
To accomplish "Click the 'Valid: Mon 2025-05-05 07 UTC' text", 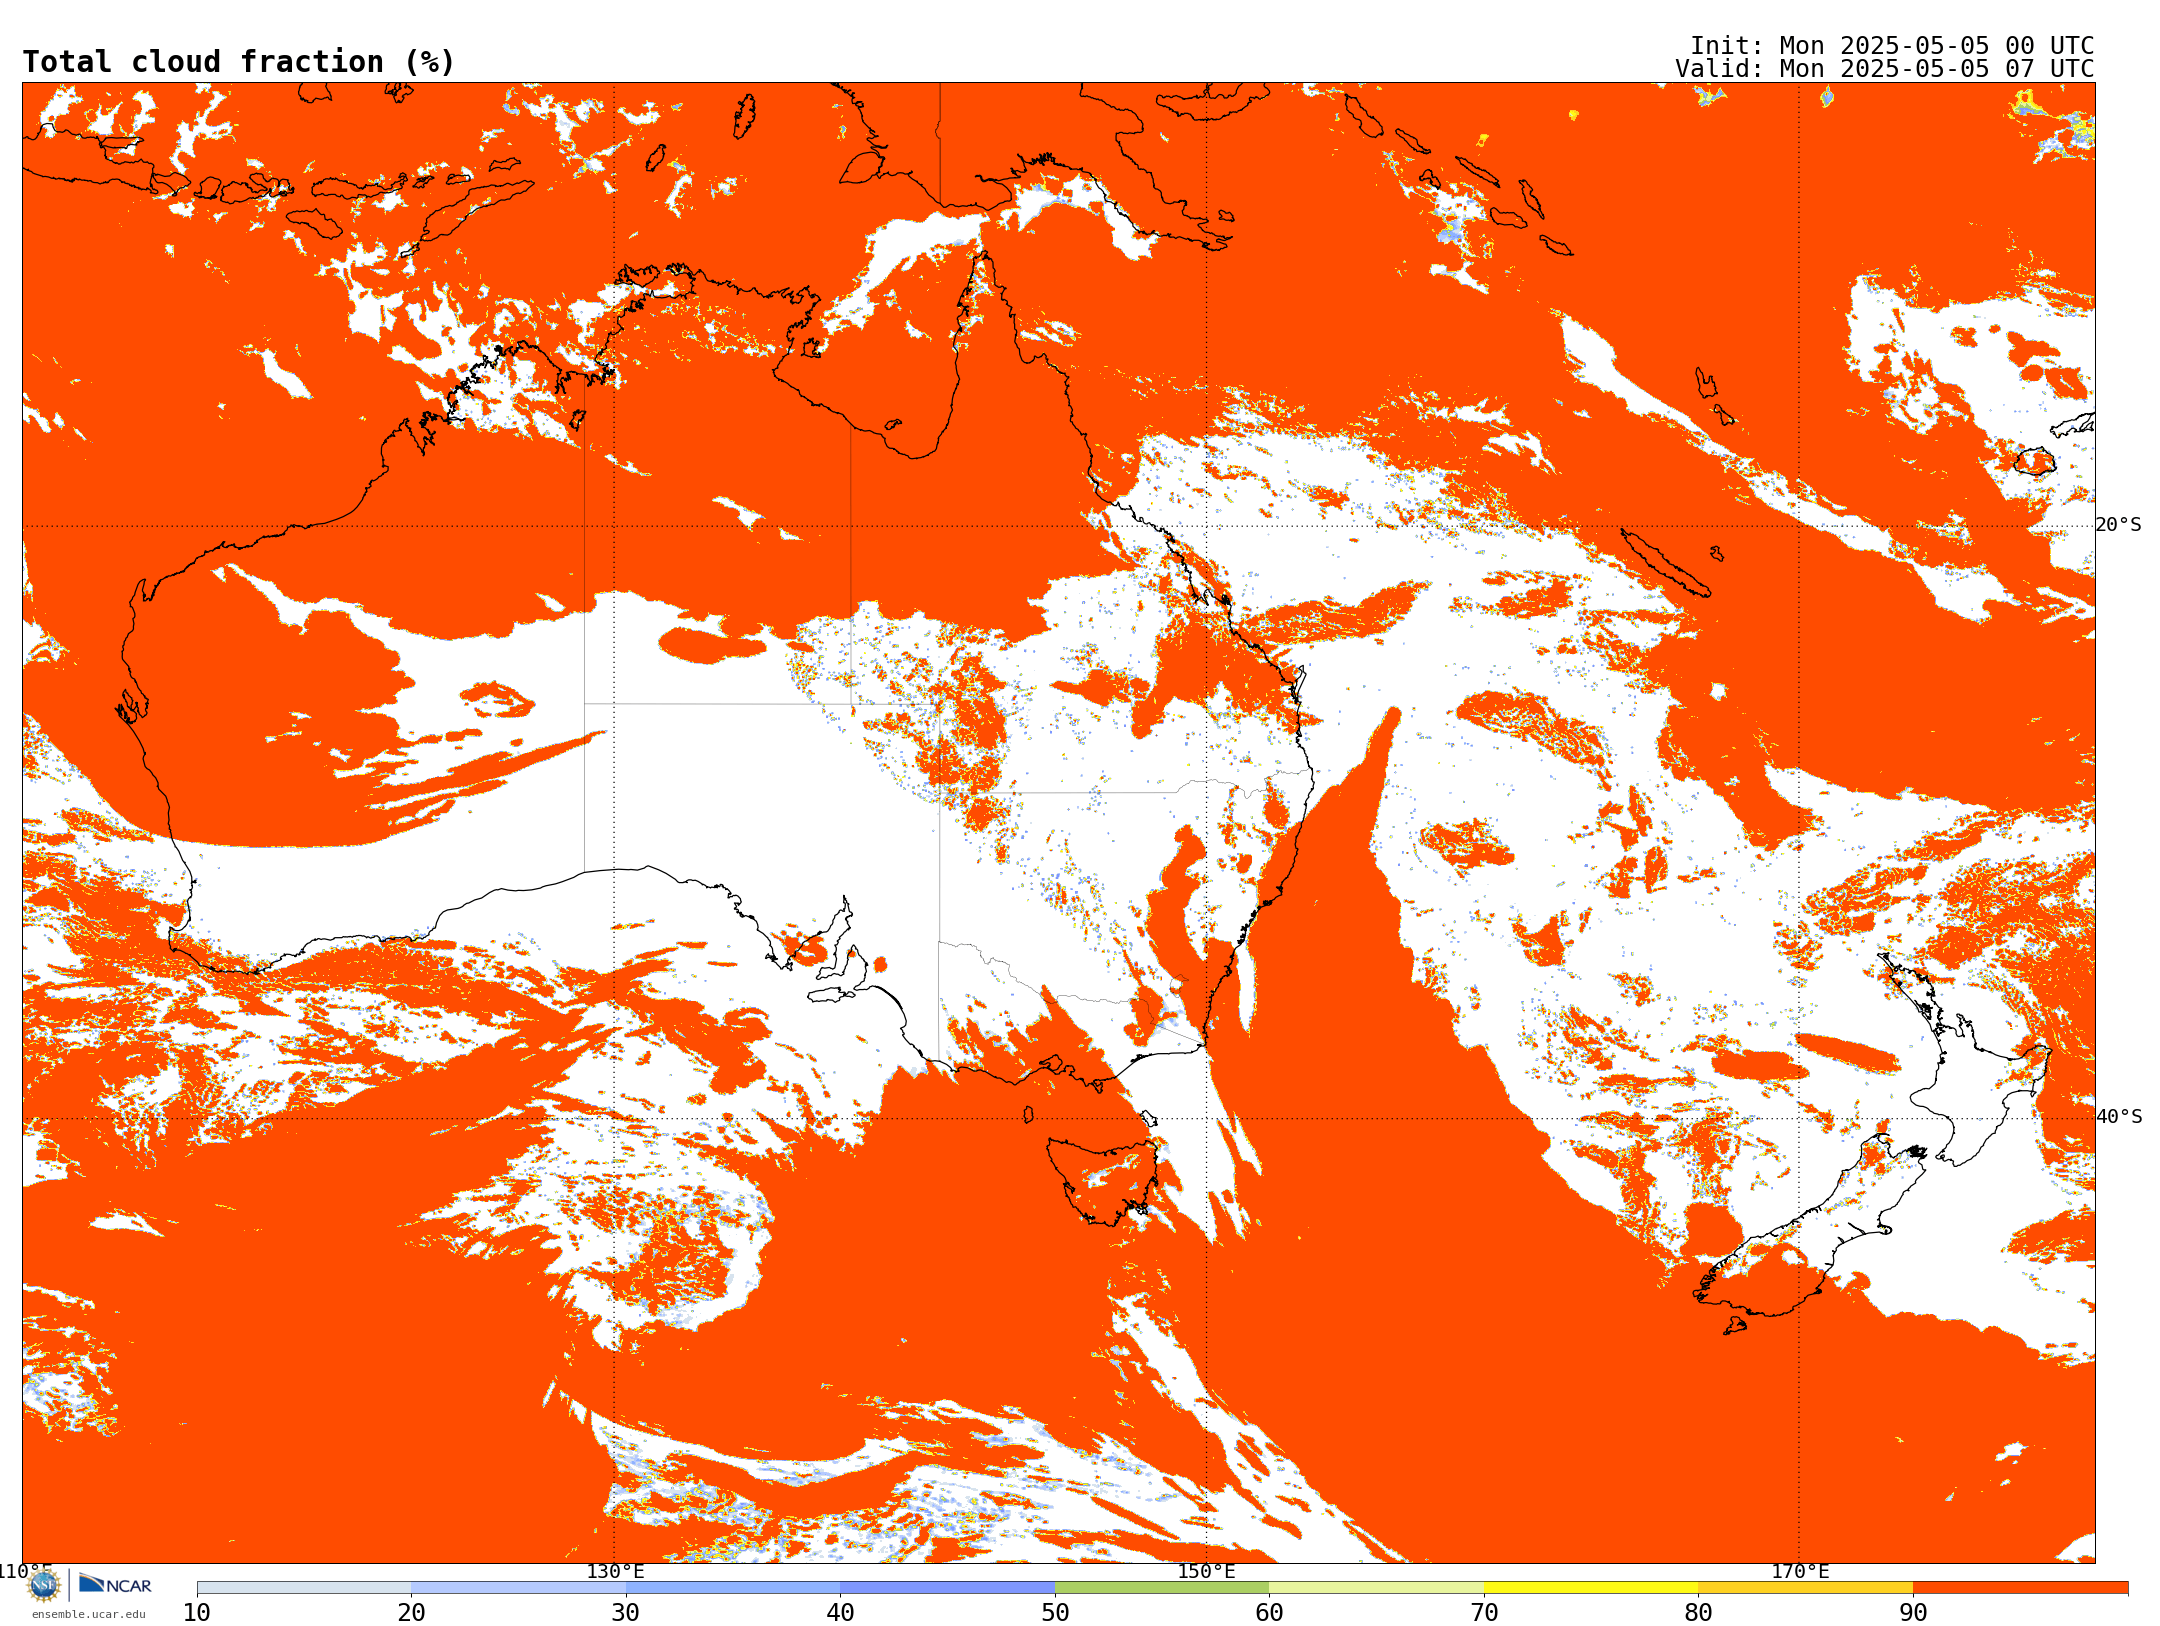I will [1885, 69].
